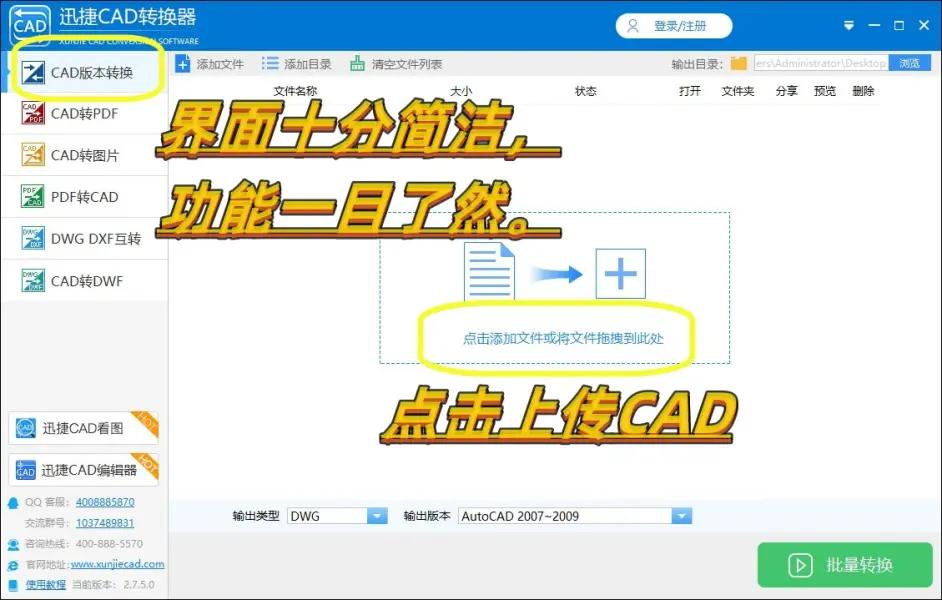Click hotline number 400-888-5570

point(109,544)
